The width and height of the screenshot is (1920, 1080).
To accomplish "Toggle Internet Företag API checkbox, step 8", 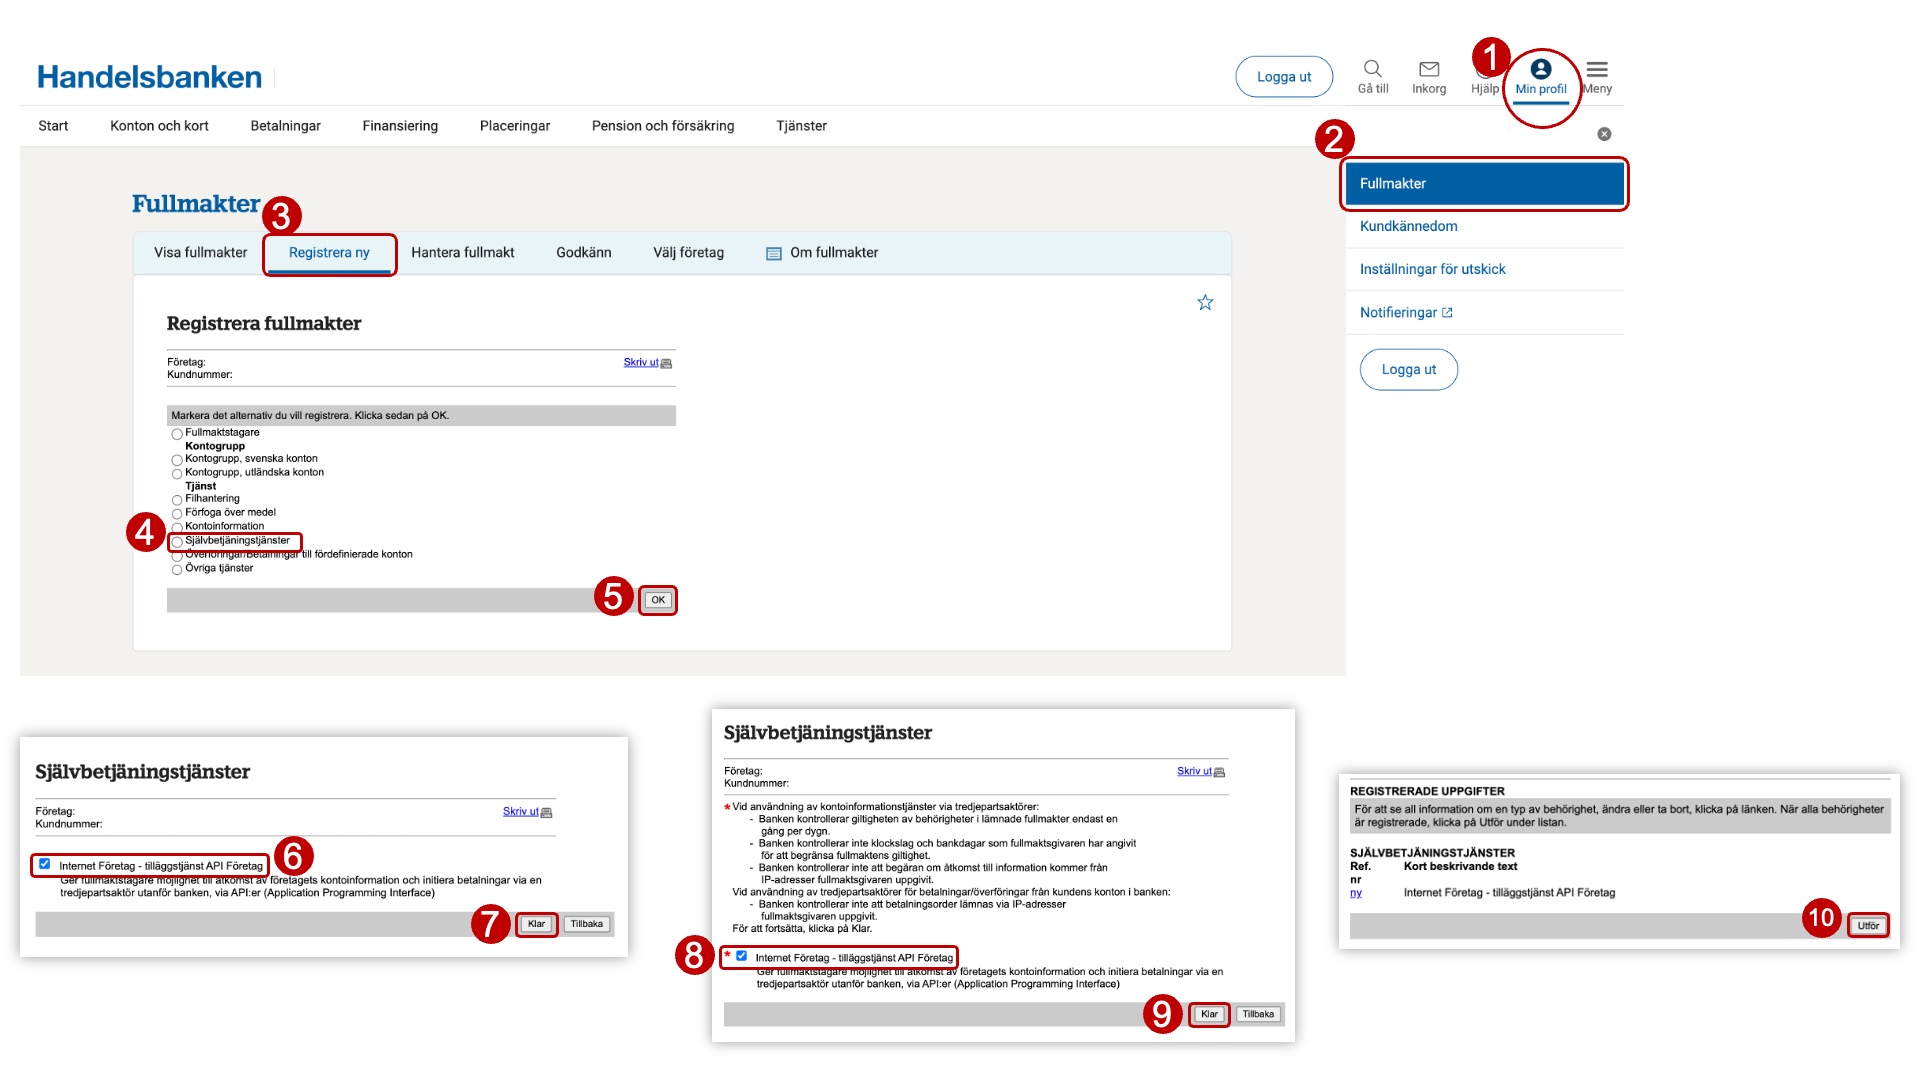I will point(741,956).
